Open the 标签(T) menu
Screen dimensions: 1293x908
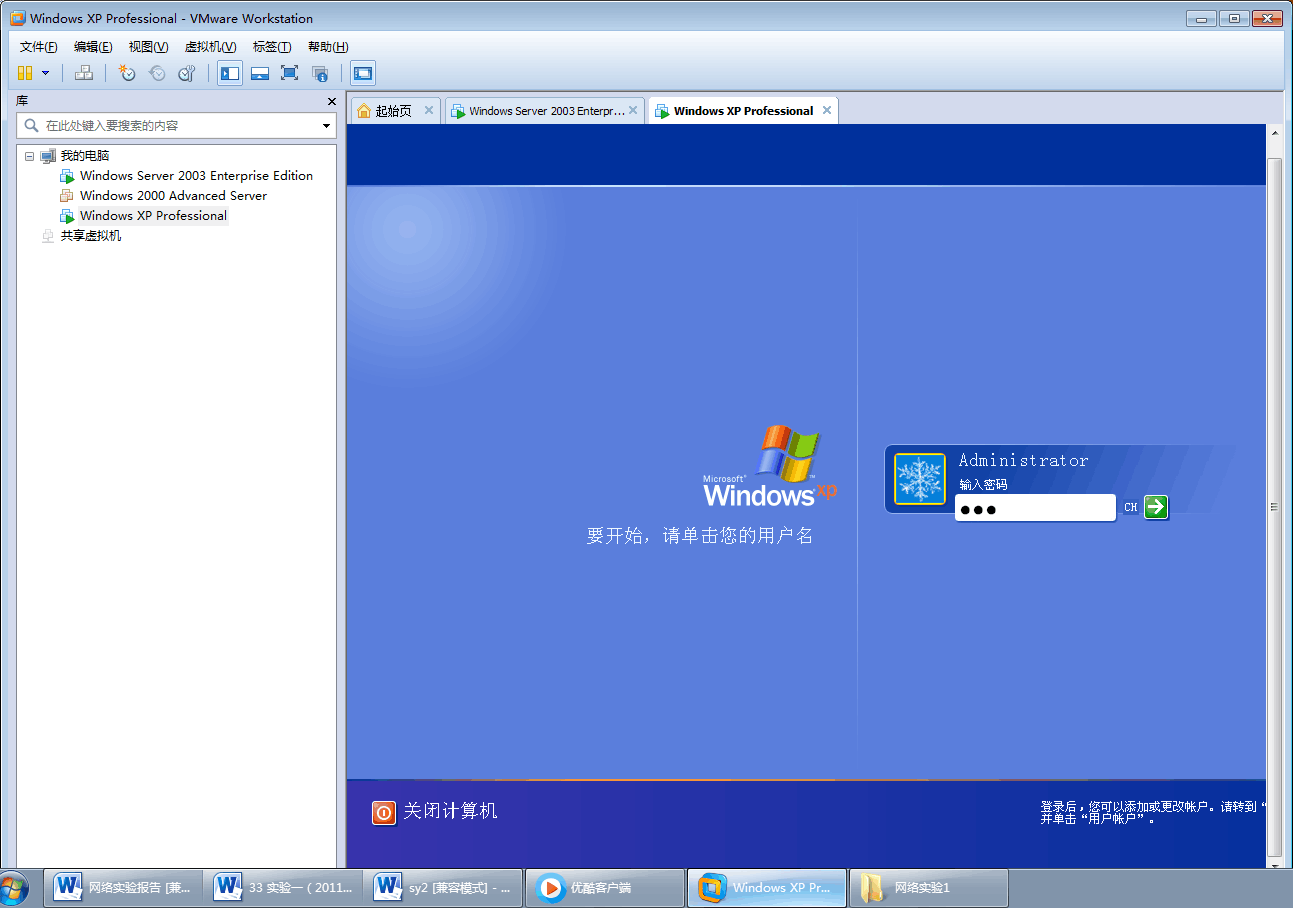(x=272, y=47)
